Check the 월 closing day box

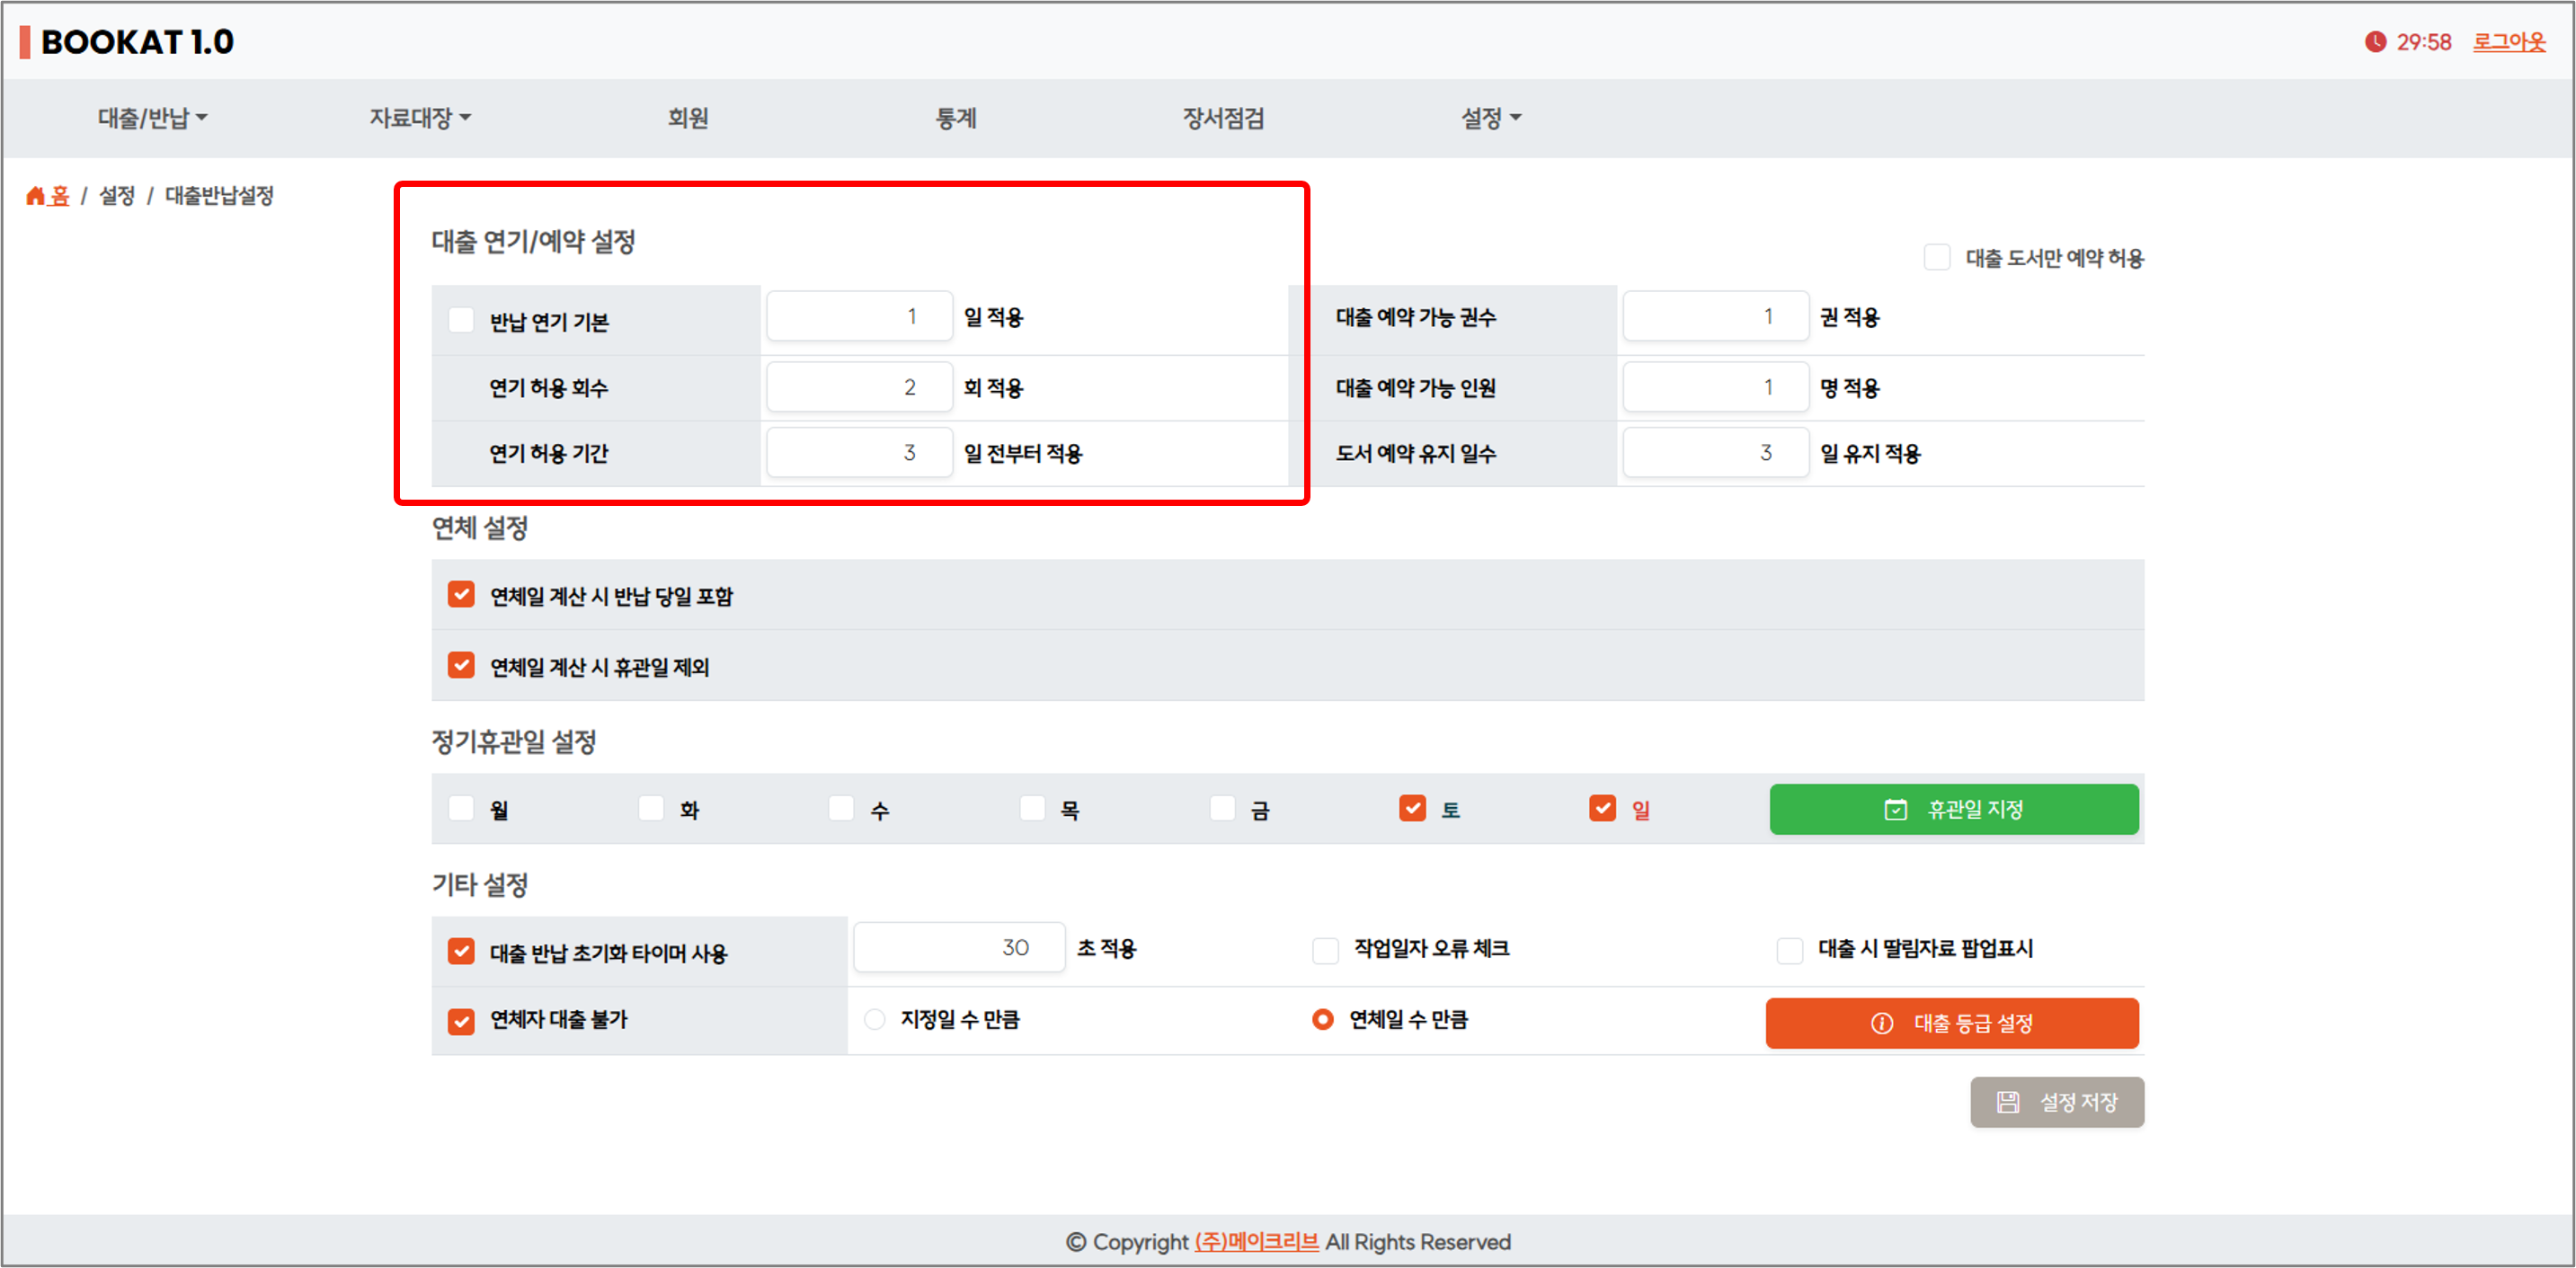[x=461, y=808]
